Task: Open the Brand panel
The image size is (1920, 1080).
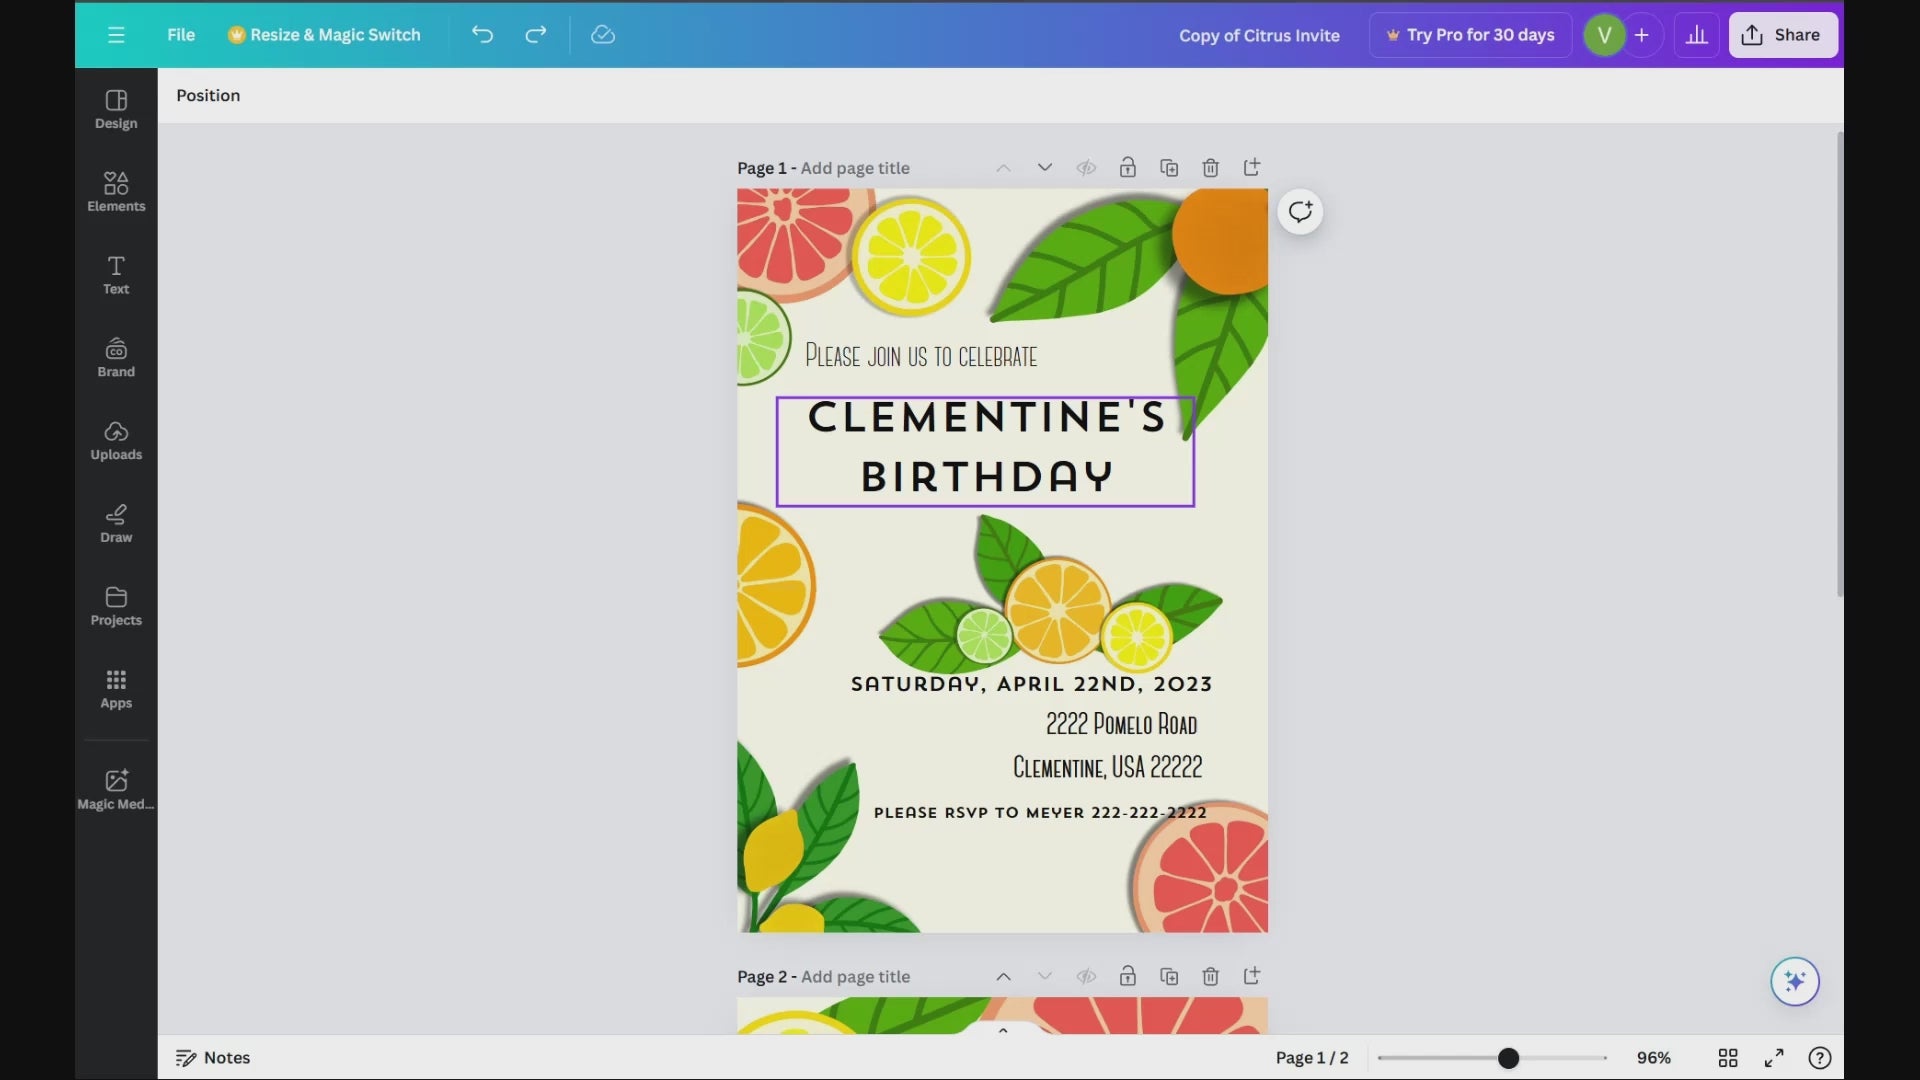Action: (x=116, y=358)
